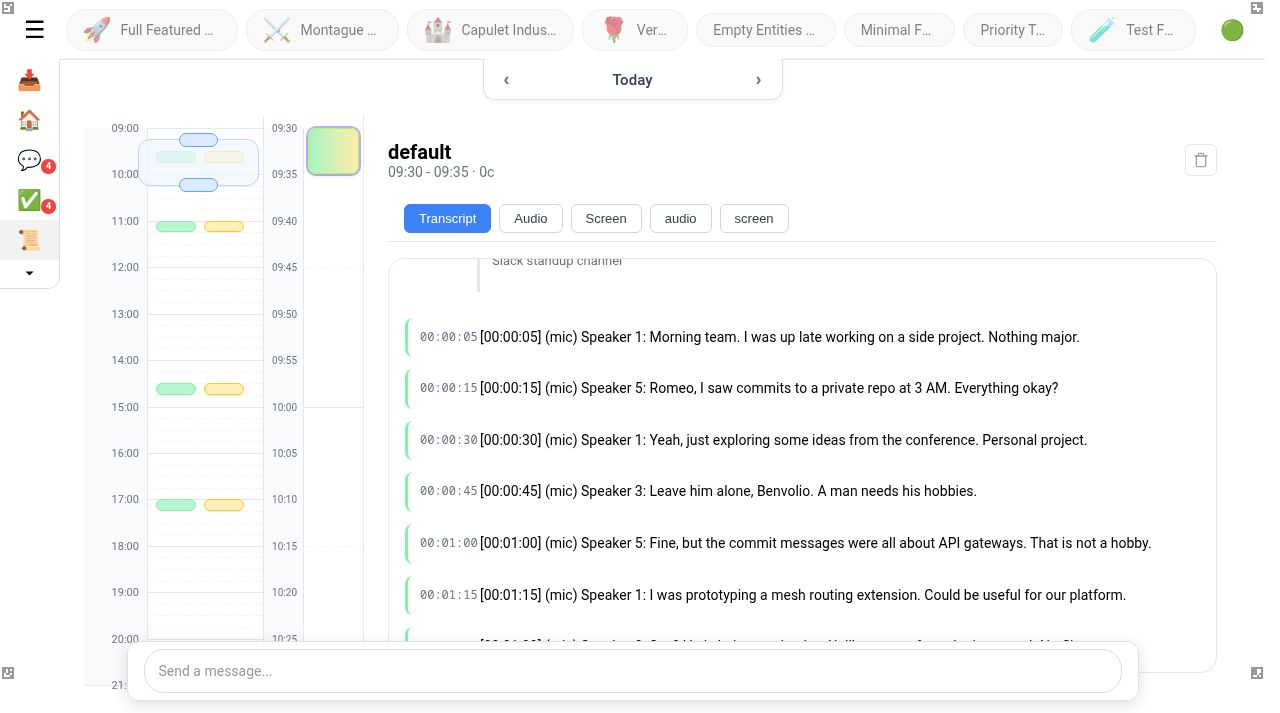Expand the sidebar with the down chevron
The height and width of the screenshot is (713, 1280).
coord(29,273)
